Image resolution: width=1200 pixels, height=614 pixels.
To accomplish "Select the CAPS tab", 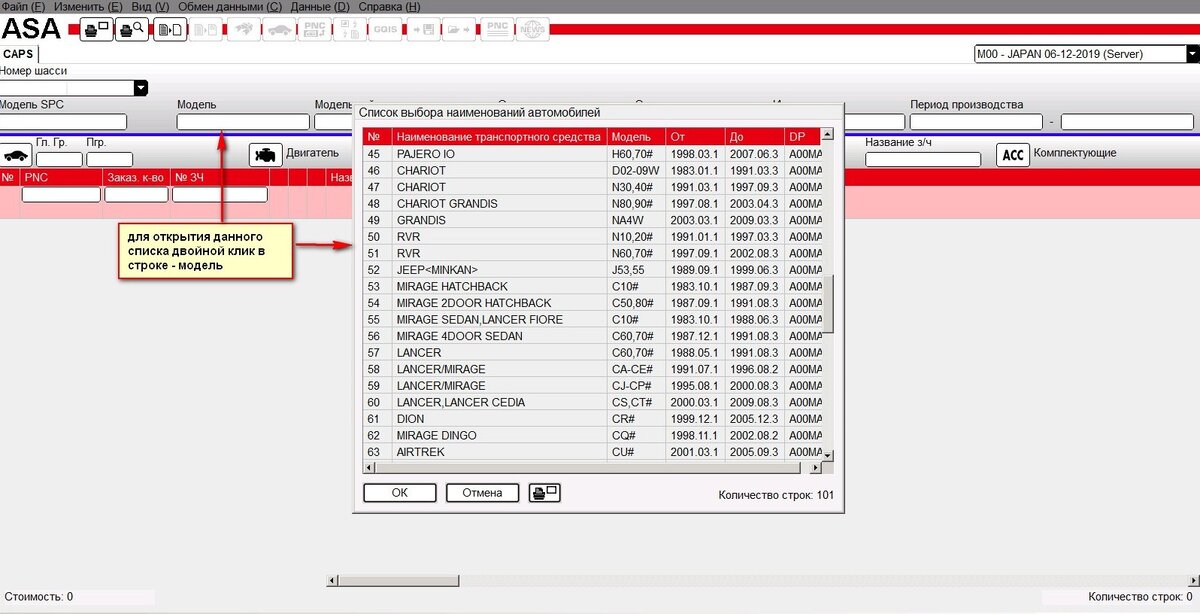I will 19,54.
